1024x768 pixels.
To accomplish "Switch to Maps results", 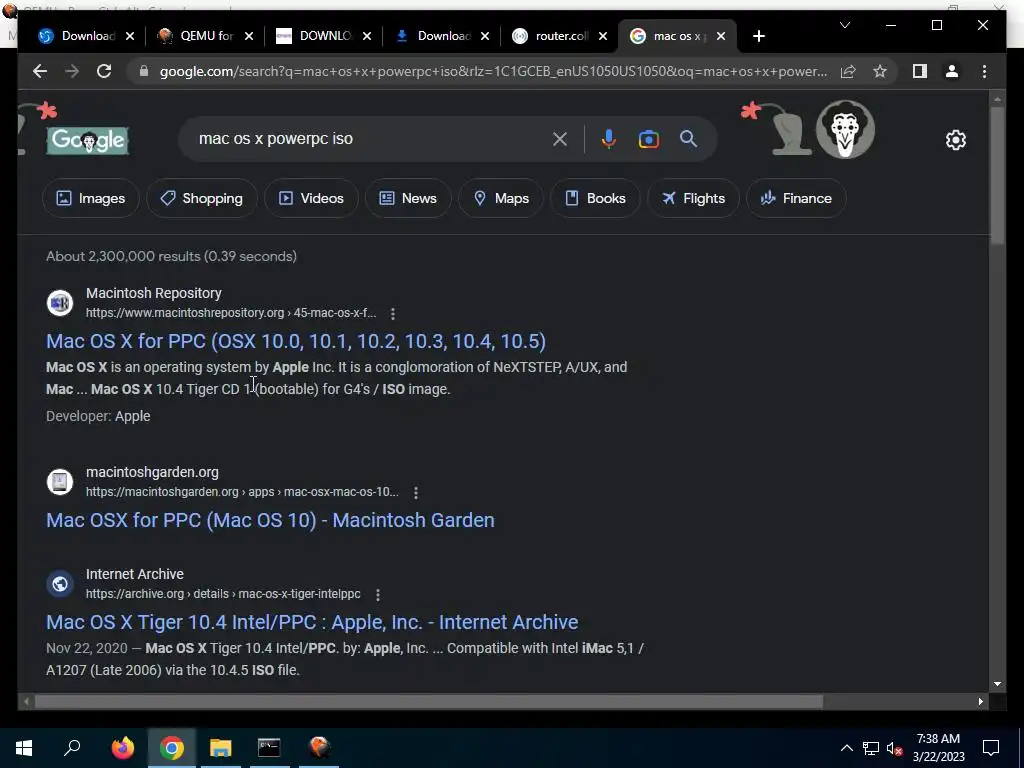I will pos(501,198).
